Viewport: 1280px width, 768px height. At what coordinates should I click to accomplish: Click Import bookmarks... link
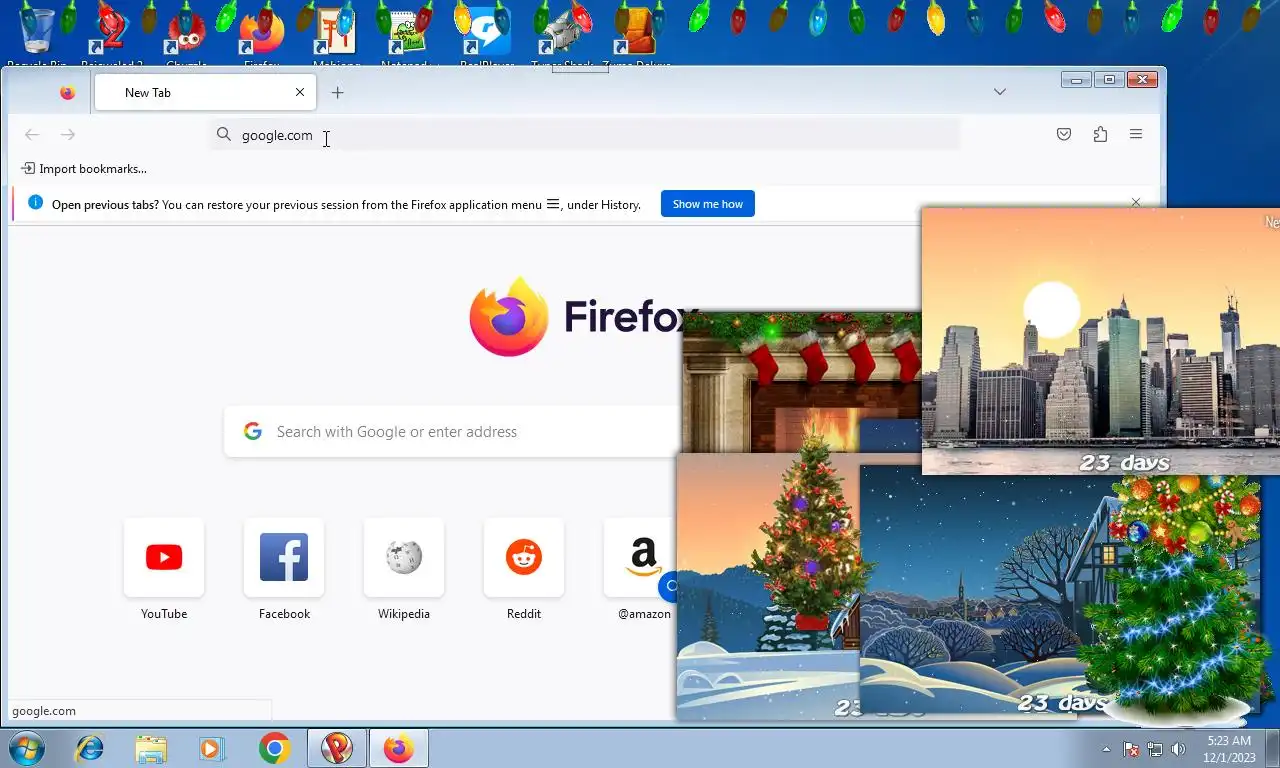coord(84,168)
